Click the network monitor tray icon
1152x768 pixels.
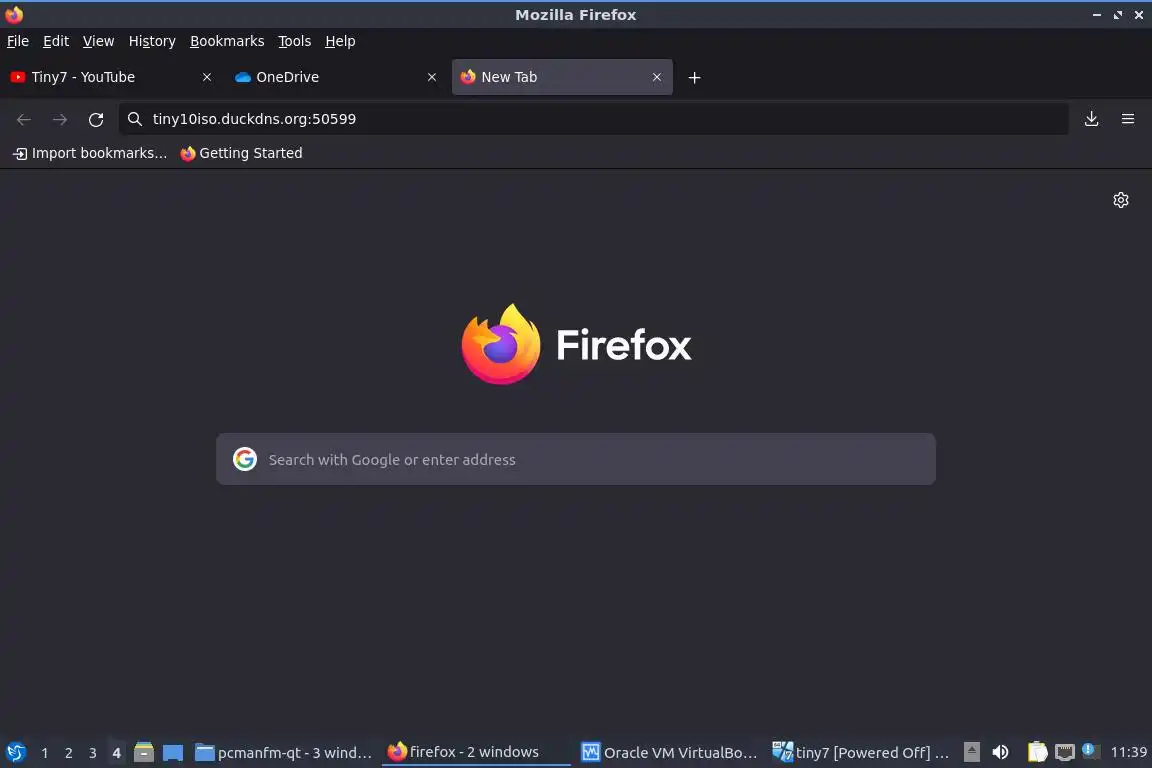pos(1065,753)
